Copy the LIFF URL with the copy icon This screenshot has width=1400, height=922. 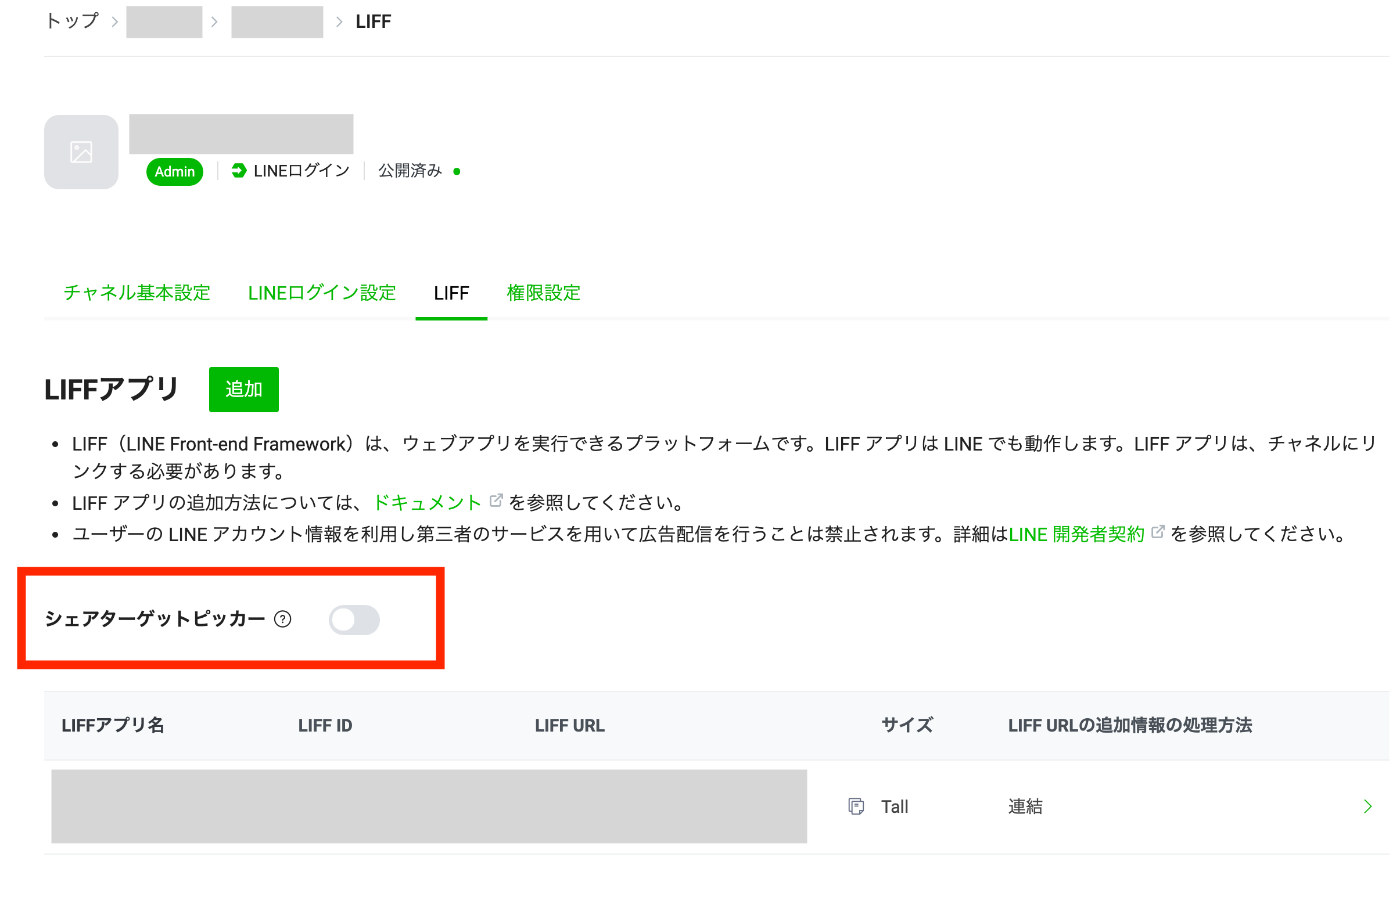(856, 806)
